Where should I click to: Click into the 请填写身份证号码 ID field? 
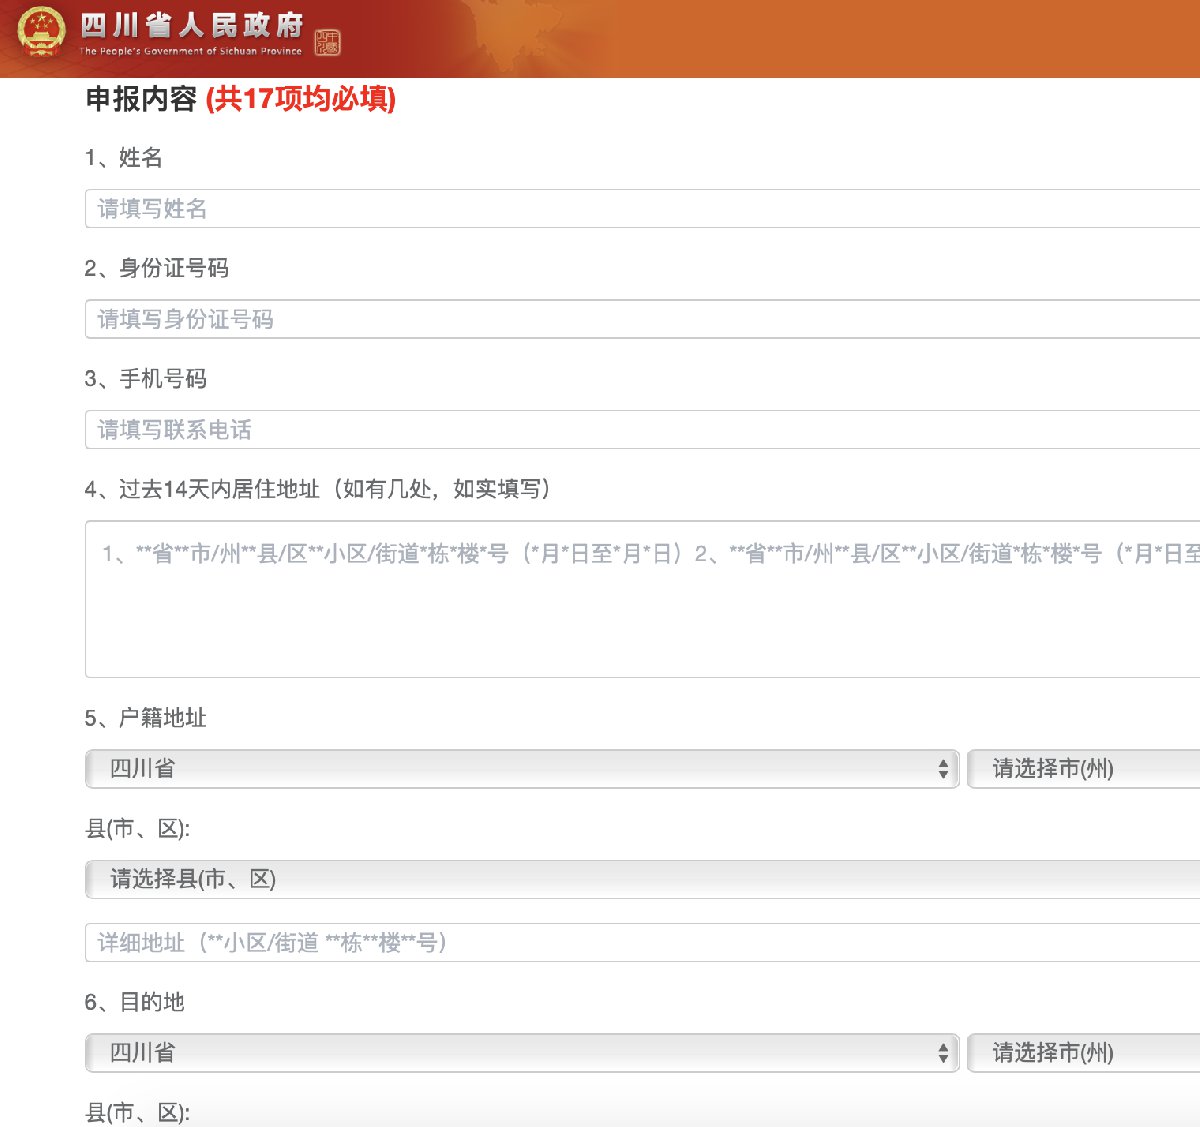click(642, 320)
